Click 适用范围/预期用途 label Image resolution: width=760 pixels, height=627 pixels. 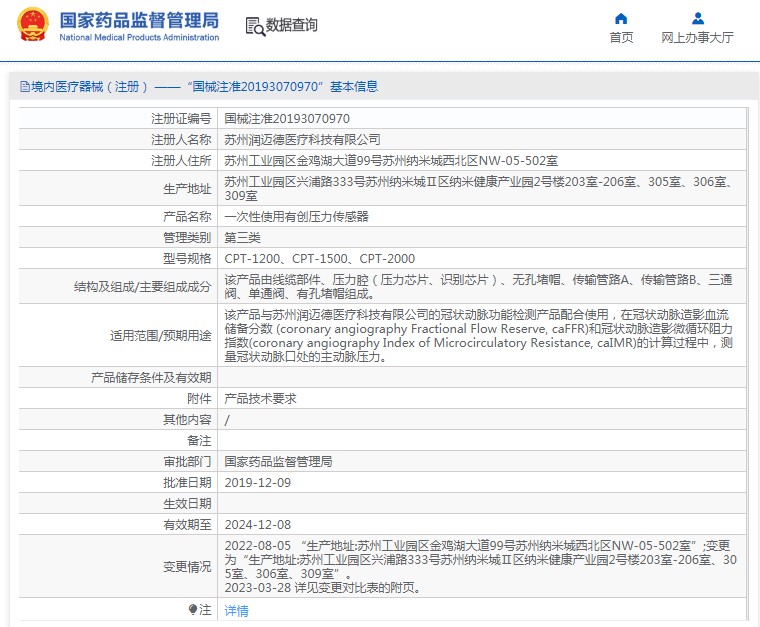(160, 335)
